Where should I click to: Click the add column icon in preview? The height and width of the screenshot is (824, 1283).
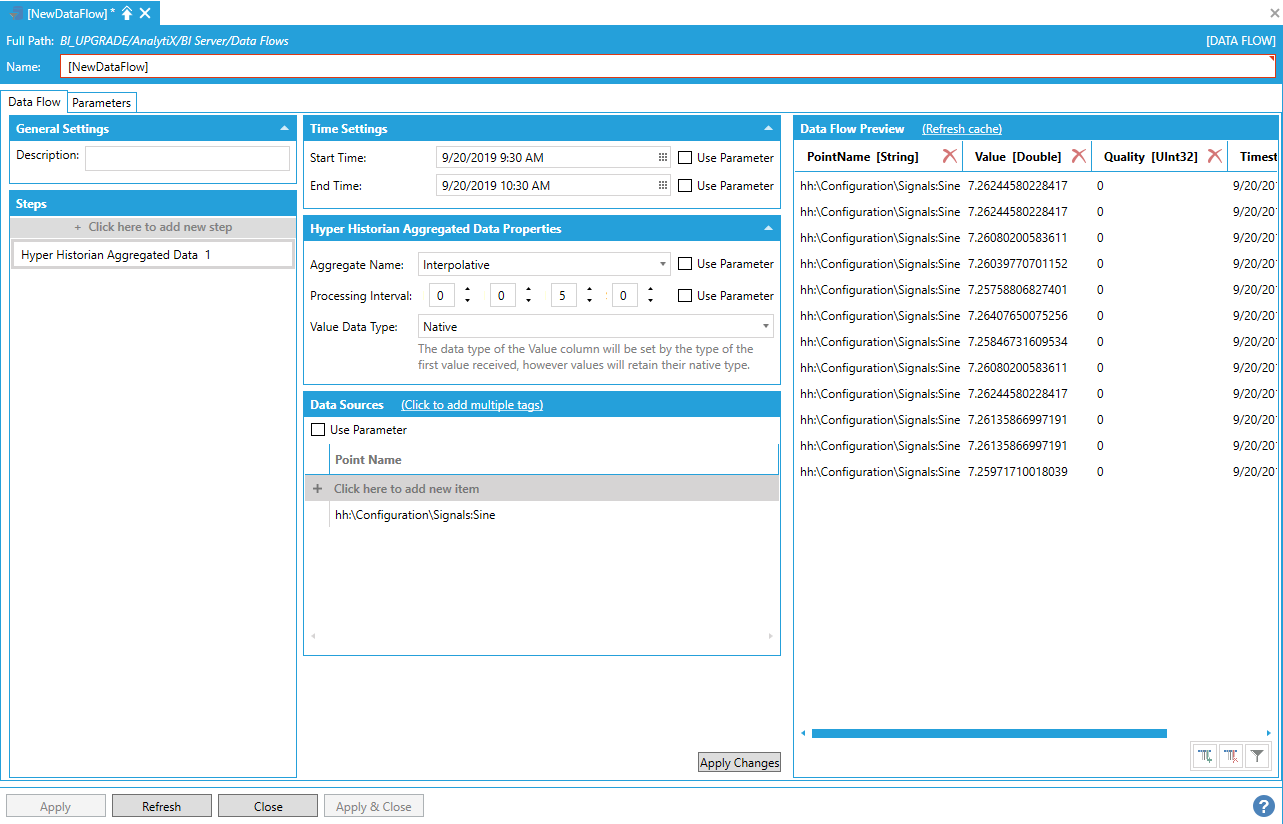pos(1205,757)
